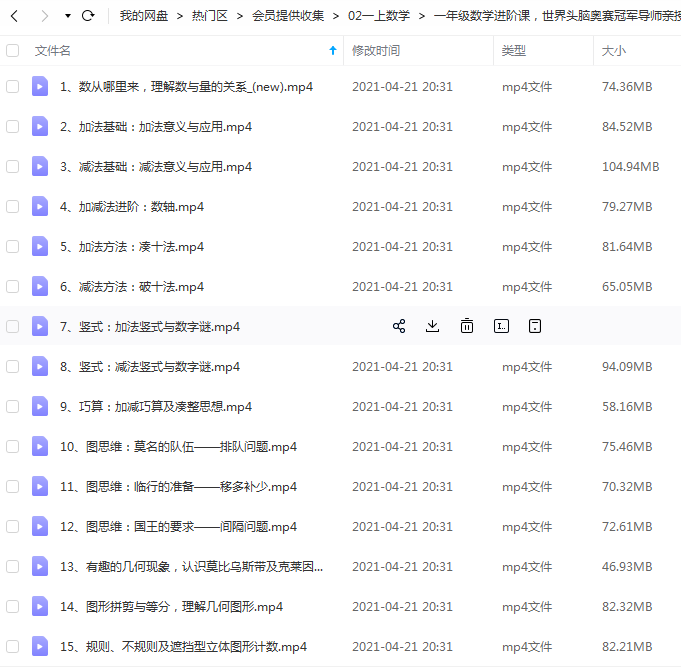Check the box for 15、规则、不规则 file
The image size is (681, 671).
tap(13, 646)
